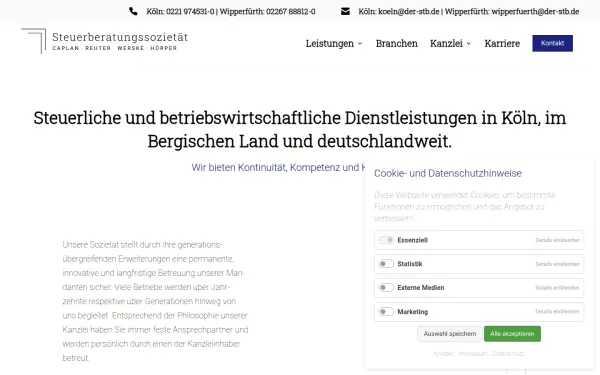Click the cookie notice text Diese Webseite verwendet Cookies
This screenshot has width=600, height=375.
coord(465,207)
